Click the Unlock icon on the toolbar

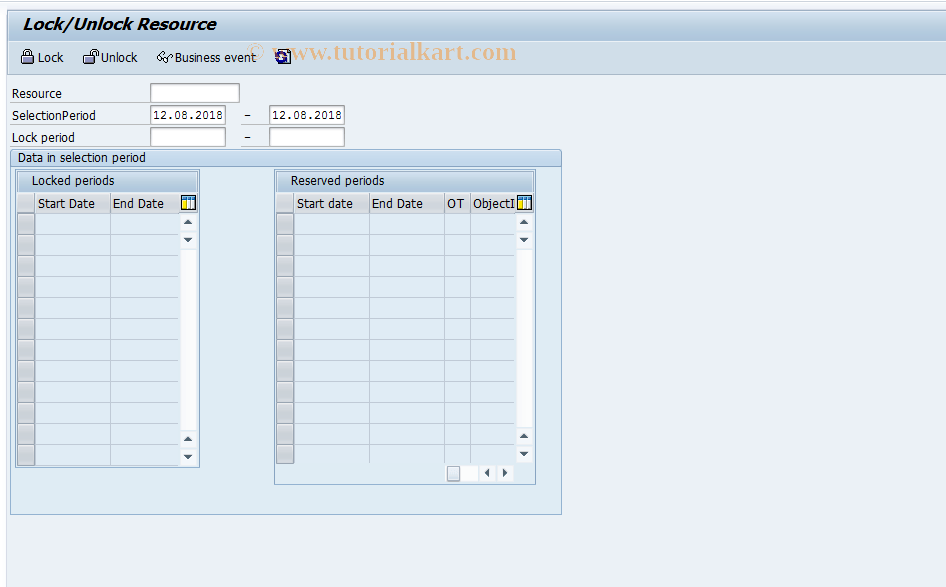[89, 57]
